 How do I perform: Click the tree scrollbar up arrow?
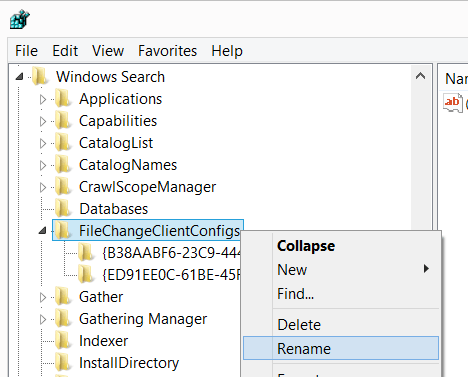tap(421, 76)
